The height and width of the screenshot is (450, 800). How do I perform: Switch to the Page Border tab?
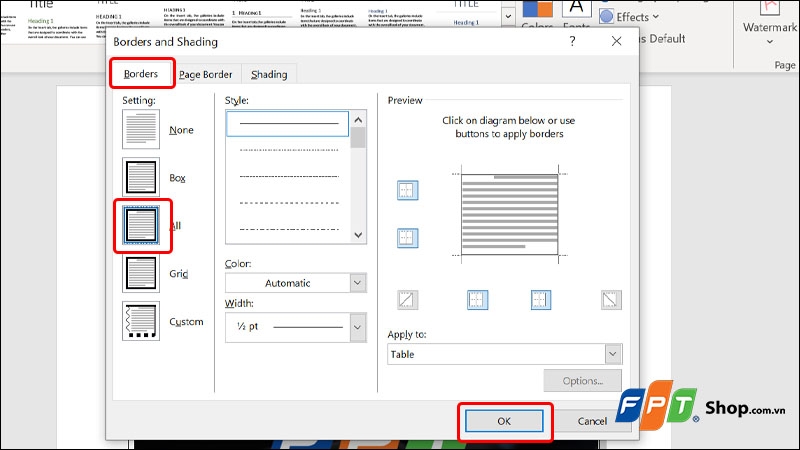click(x=206, y=75)
